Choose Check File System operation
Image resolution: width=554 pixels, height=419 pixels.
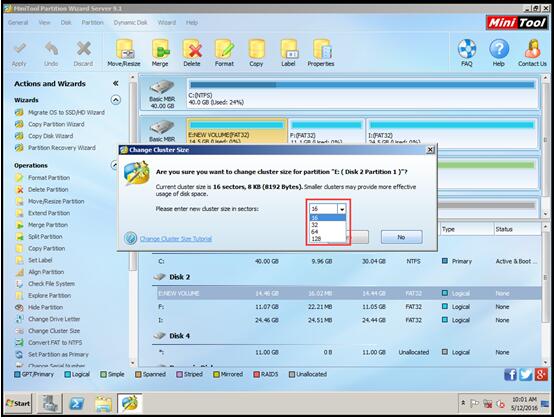(x=51, y=283)
